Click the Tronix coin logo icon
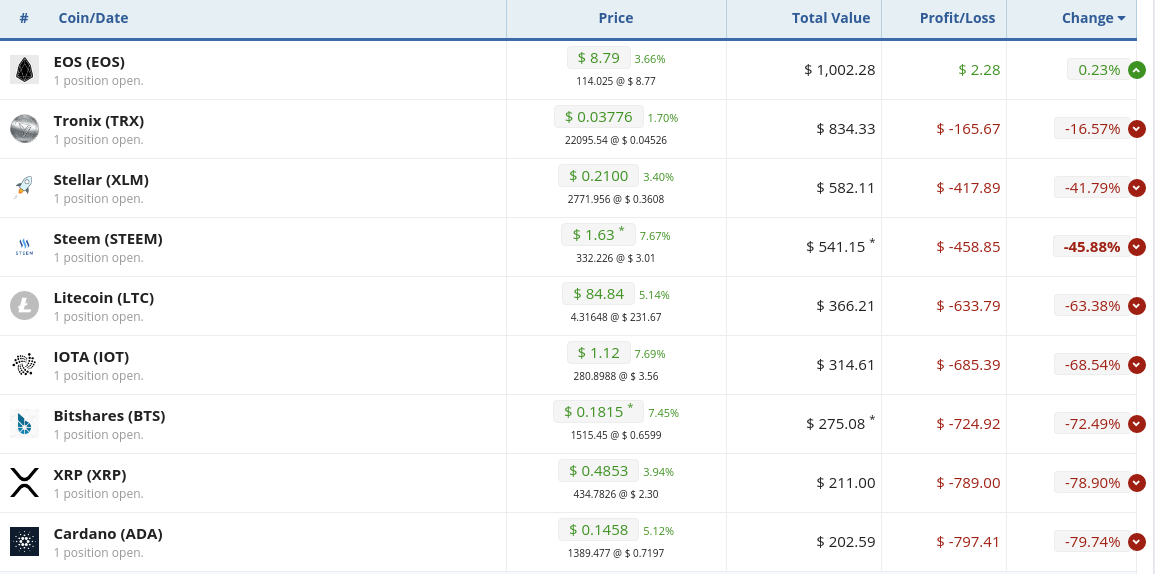Image resolution: width=1155 pixels, height=574 pixels. point(24,128)
